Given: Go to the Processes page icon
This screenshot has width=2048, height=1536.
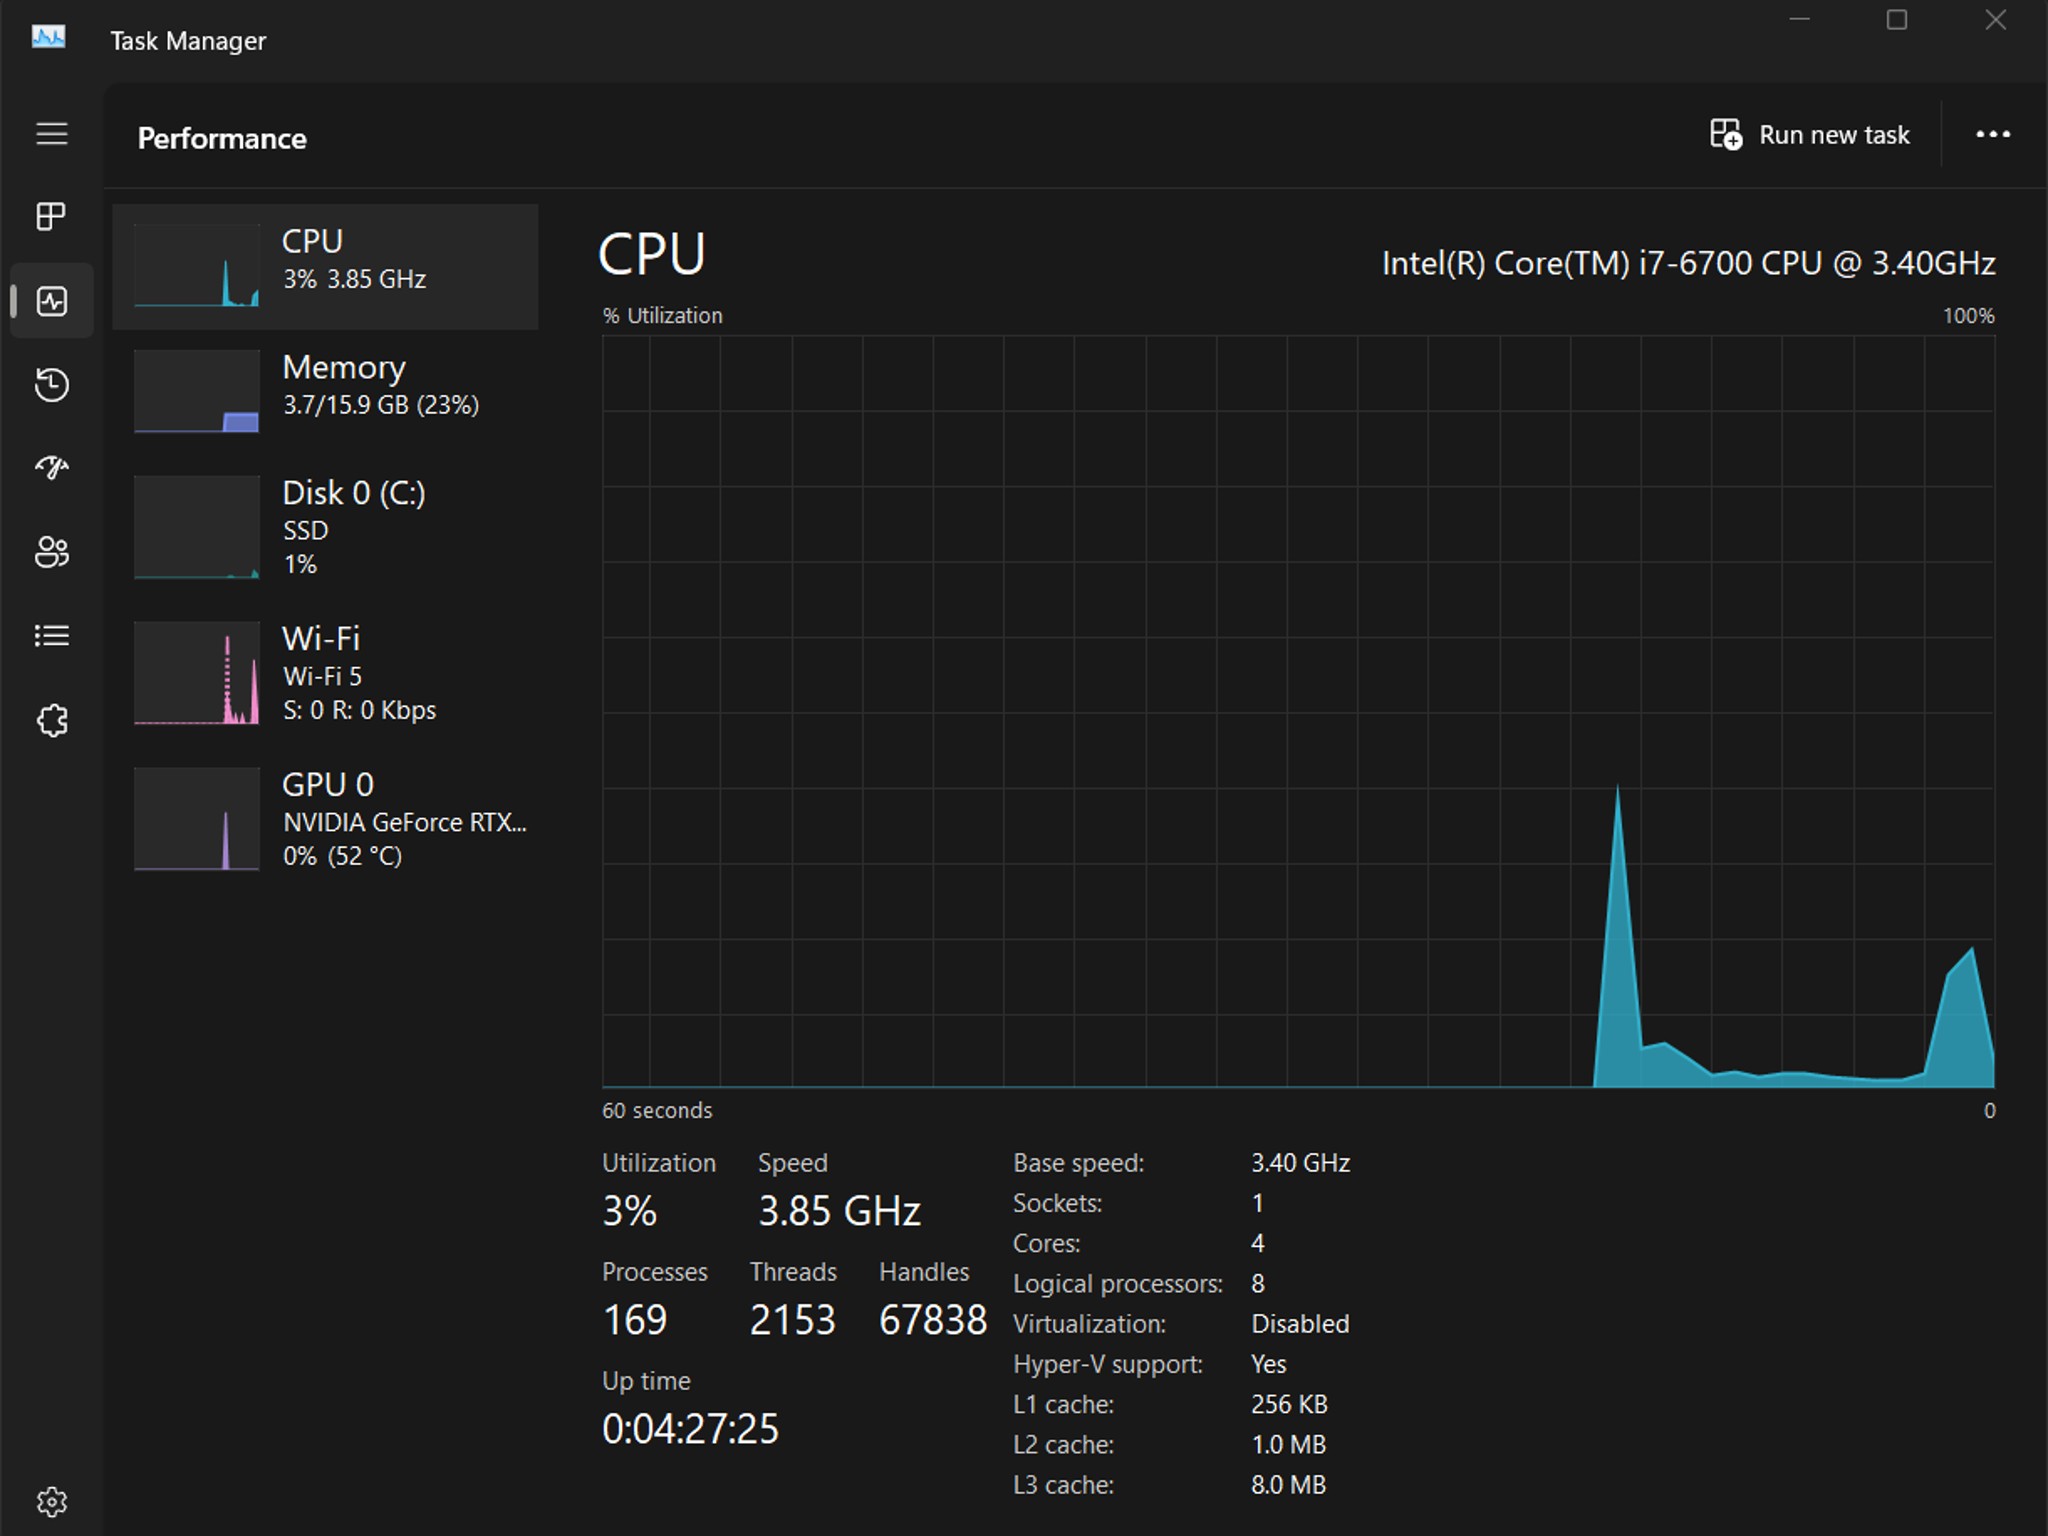Looking at the screenshot, I should pos(51,216).
